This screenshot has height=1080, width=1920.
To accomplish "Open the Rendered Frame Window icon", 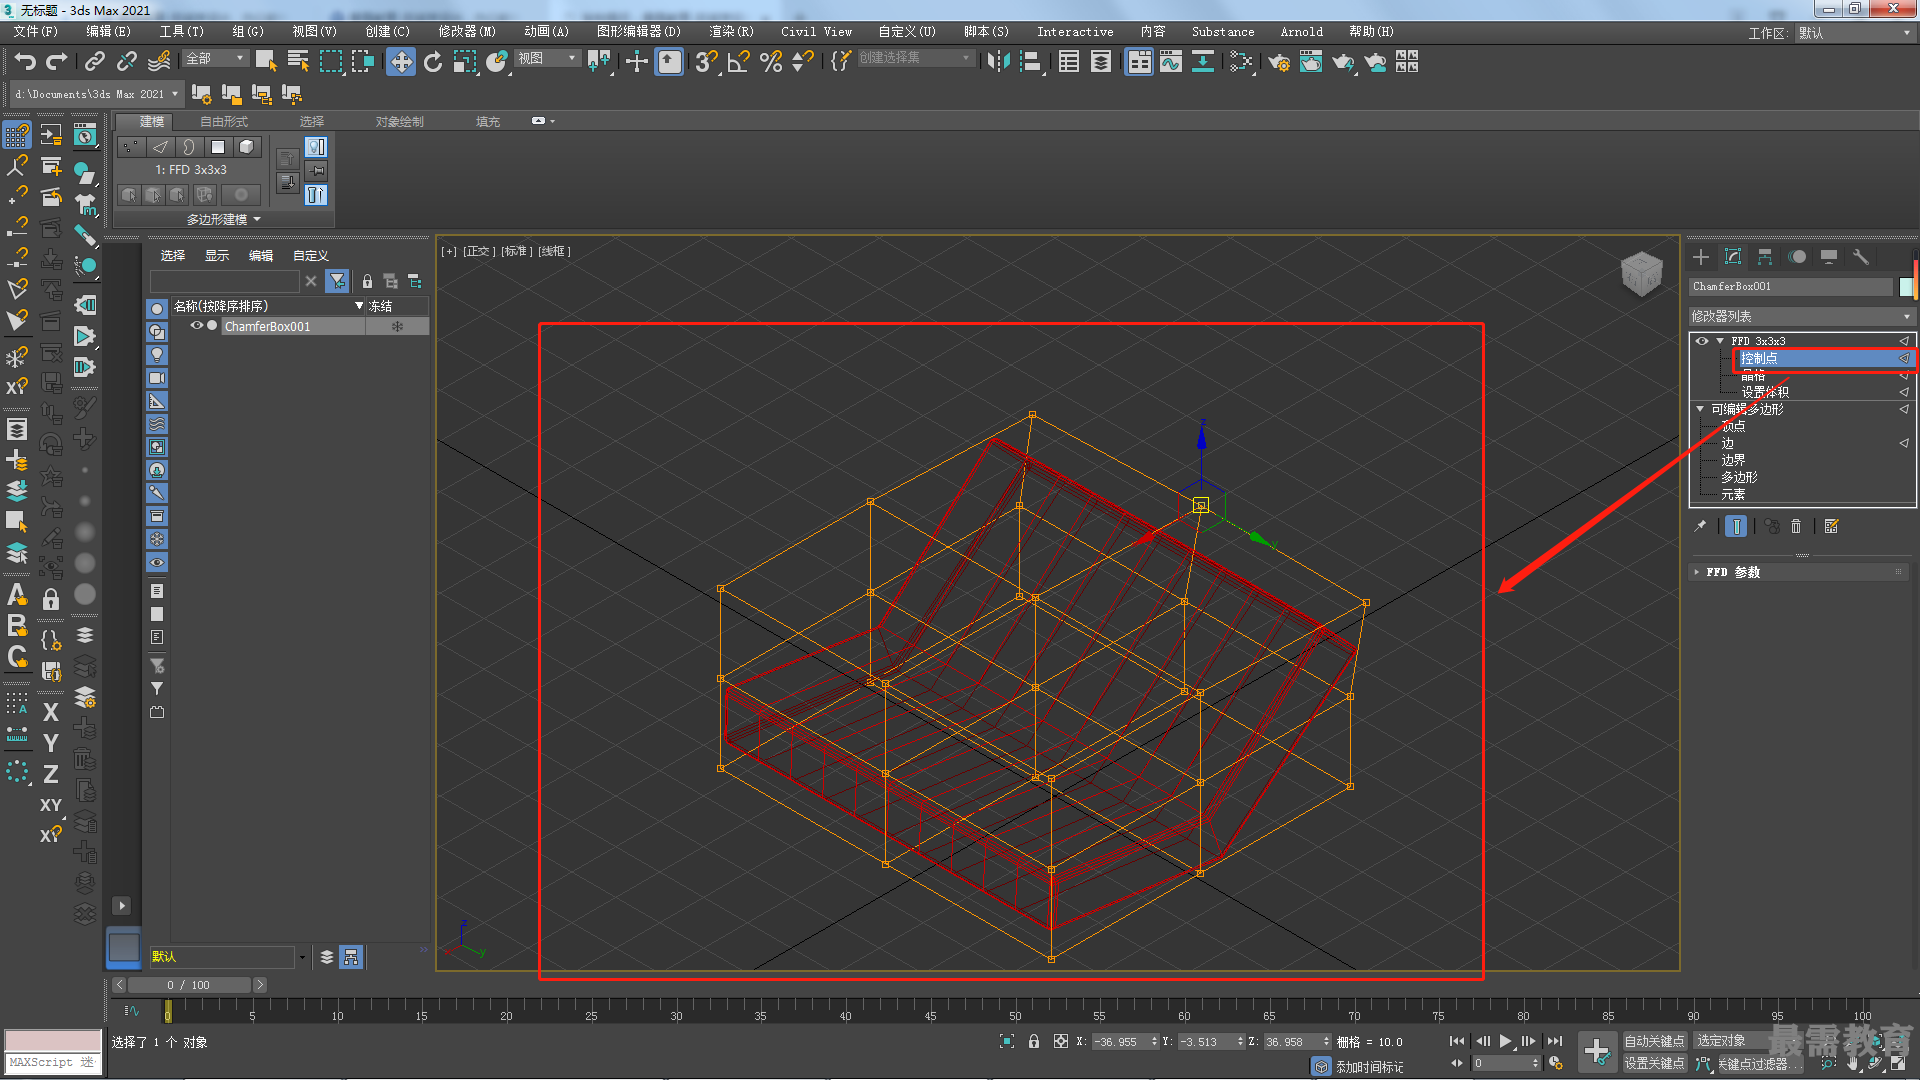I will point(1311,62).
